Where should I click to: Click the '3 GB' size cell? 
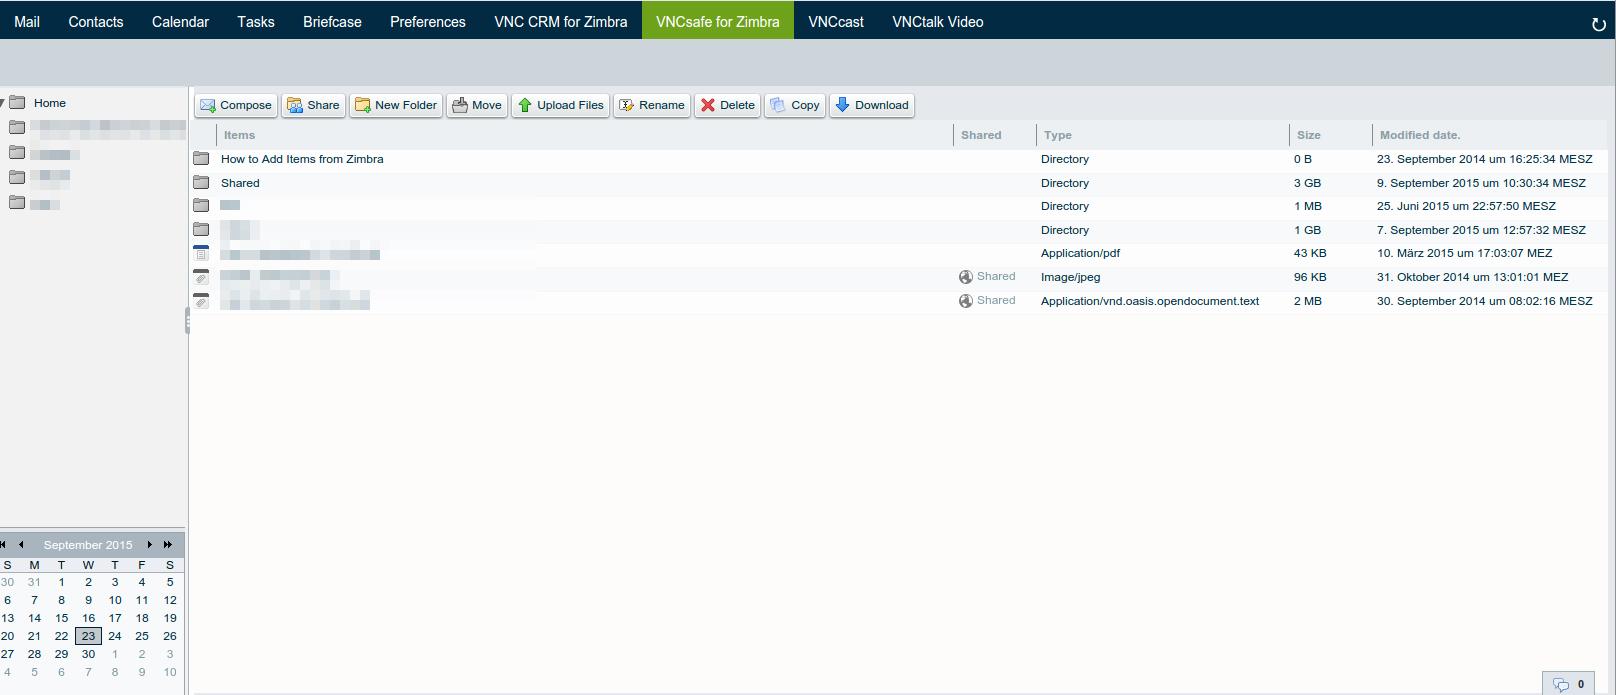[x=1307, y=183]
